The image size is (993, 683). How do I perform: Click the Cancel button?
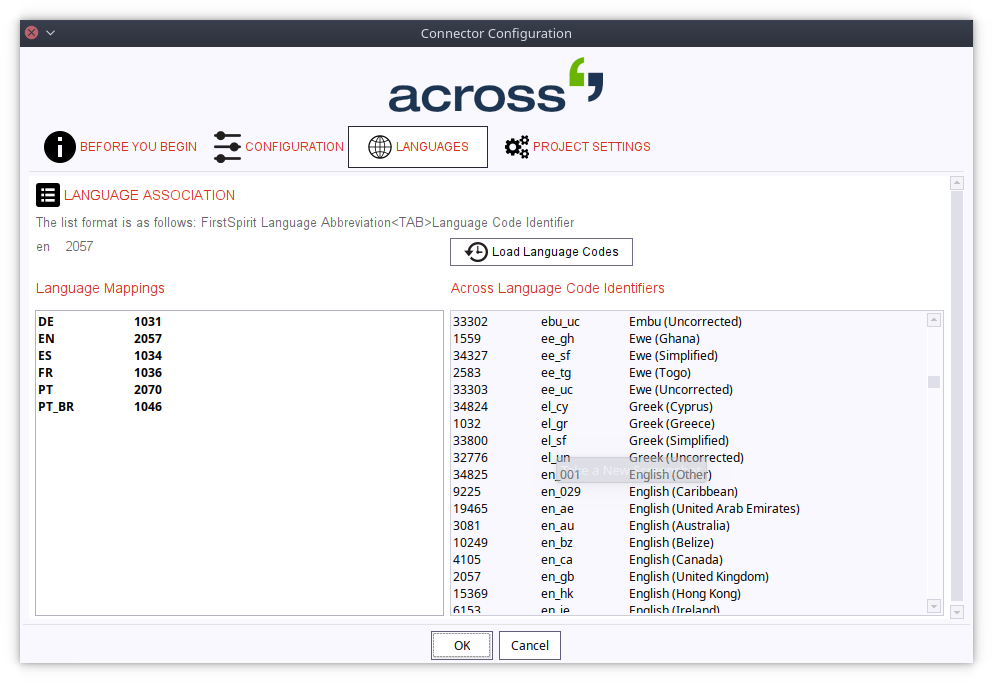[x=529, y=646]
